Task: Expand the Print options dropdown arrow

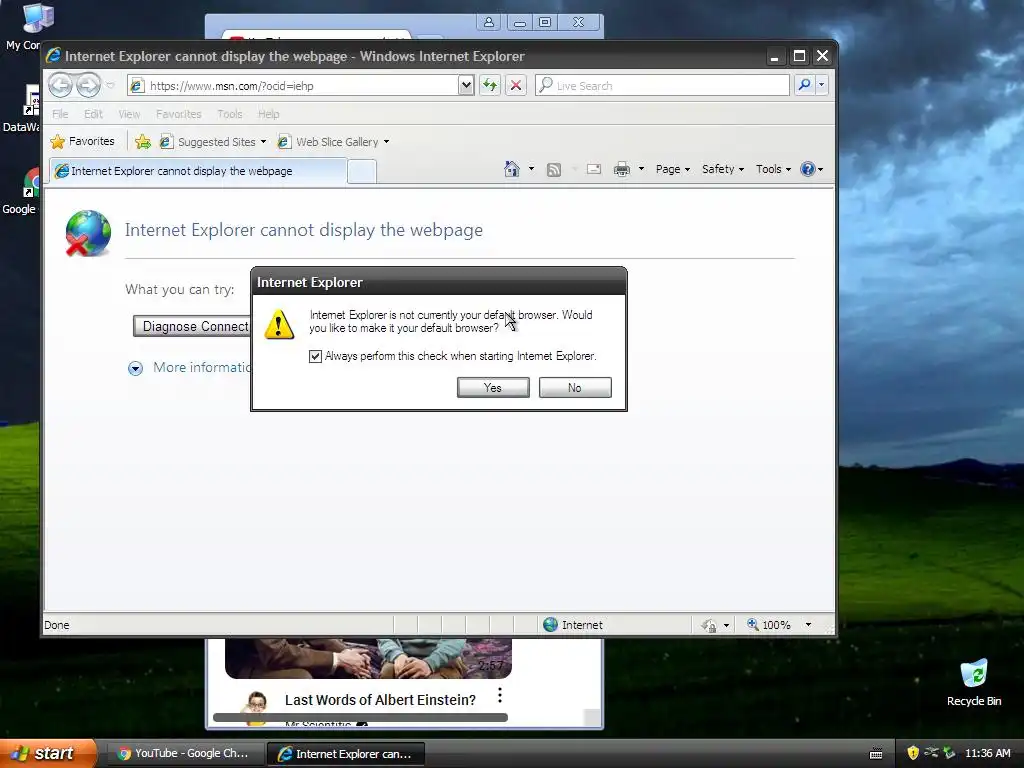Action: [x=641, y=169]
